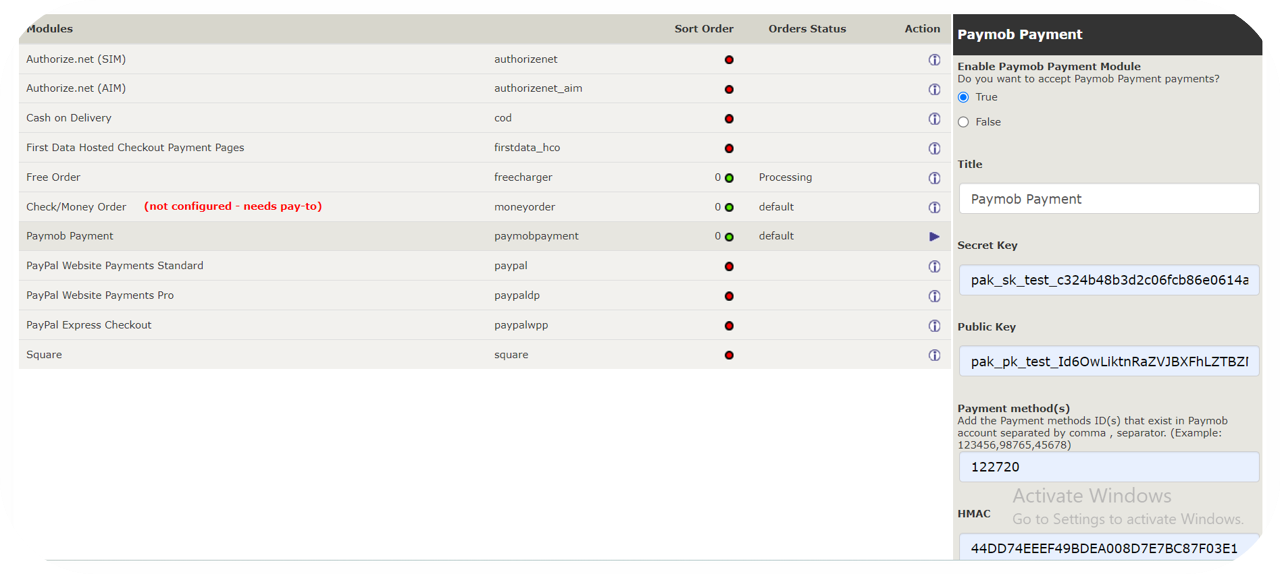The height and width of the screenshot is (574, 1280).
Task: Click the Payment method(s) ID field
Action: 1108,467
